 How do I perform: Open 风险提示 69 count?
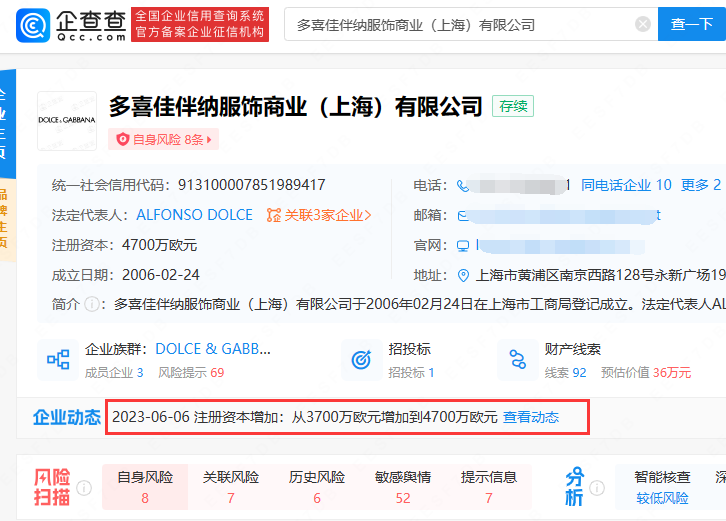[191, 373]
